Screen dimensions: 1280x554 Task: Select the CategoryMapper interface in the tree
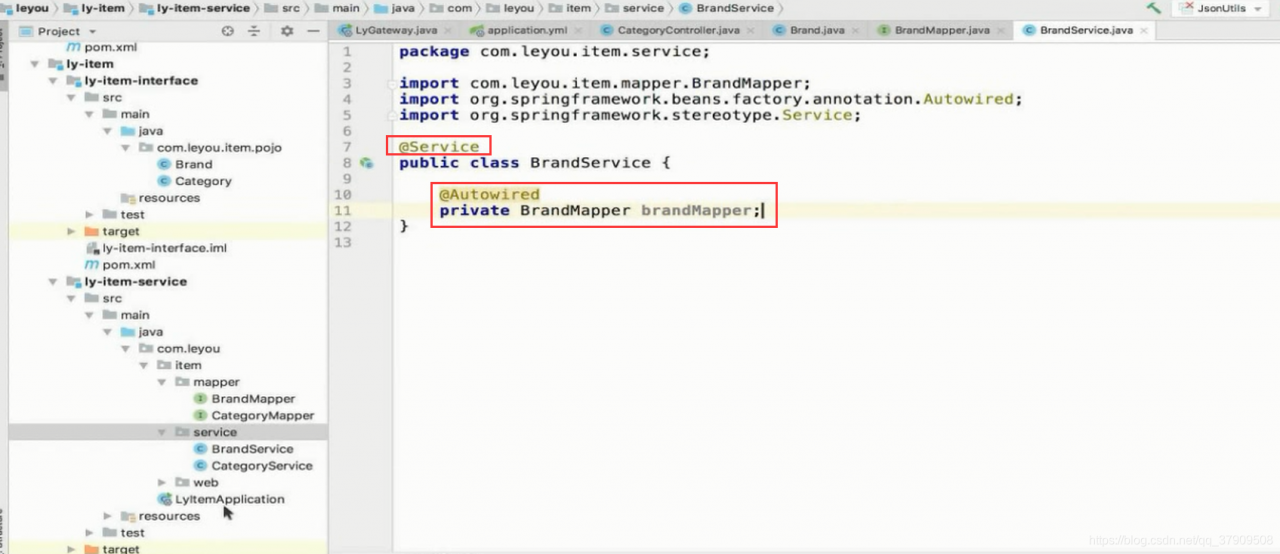coord(263,416)
